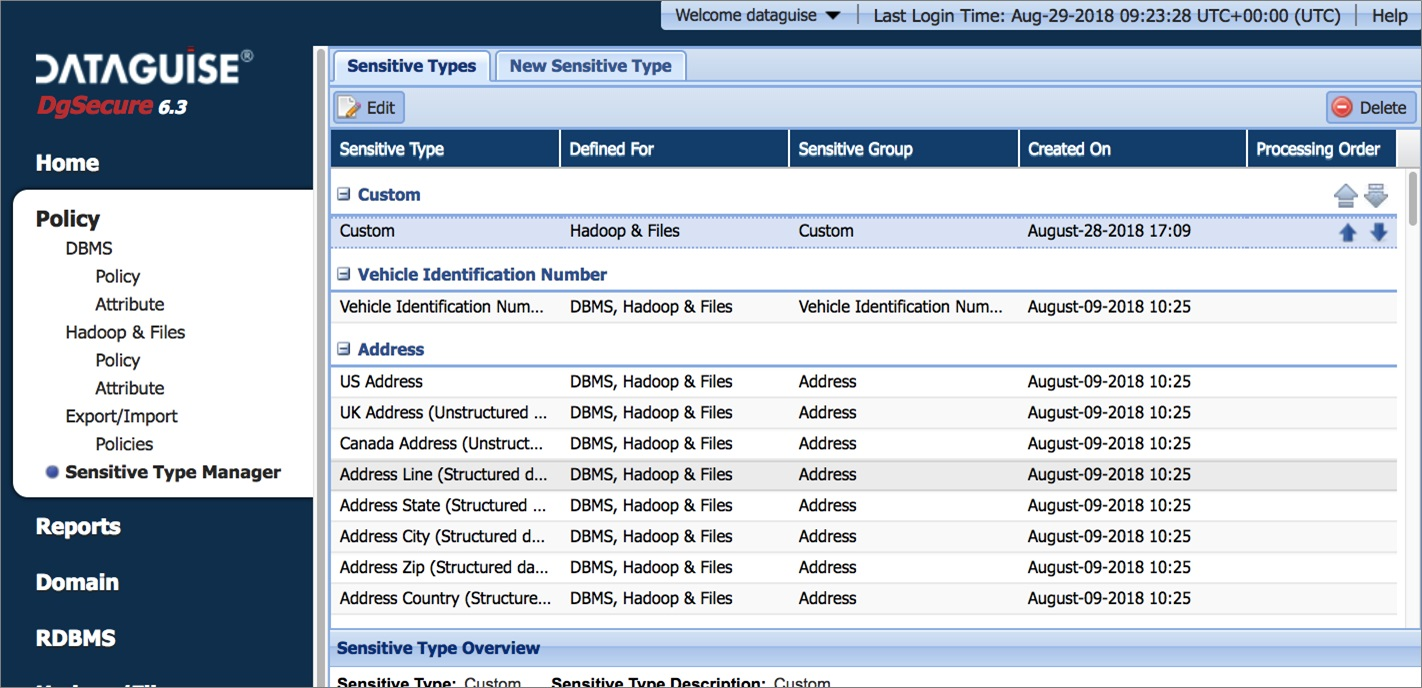Go to Home in the sidebar
The height and width of the screenshot is (688, 1422).
click(67, 163)
